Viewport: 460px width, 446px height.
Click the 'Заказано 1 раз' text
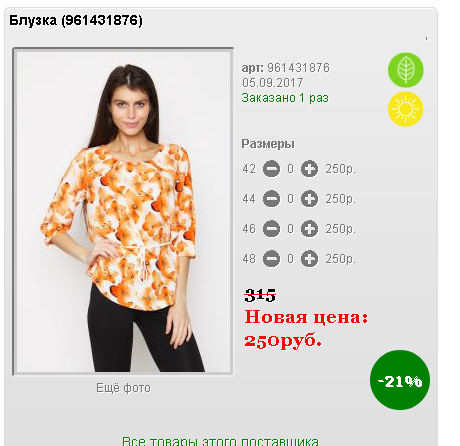point(285,98)
